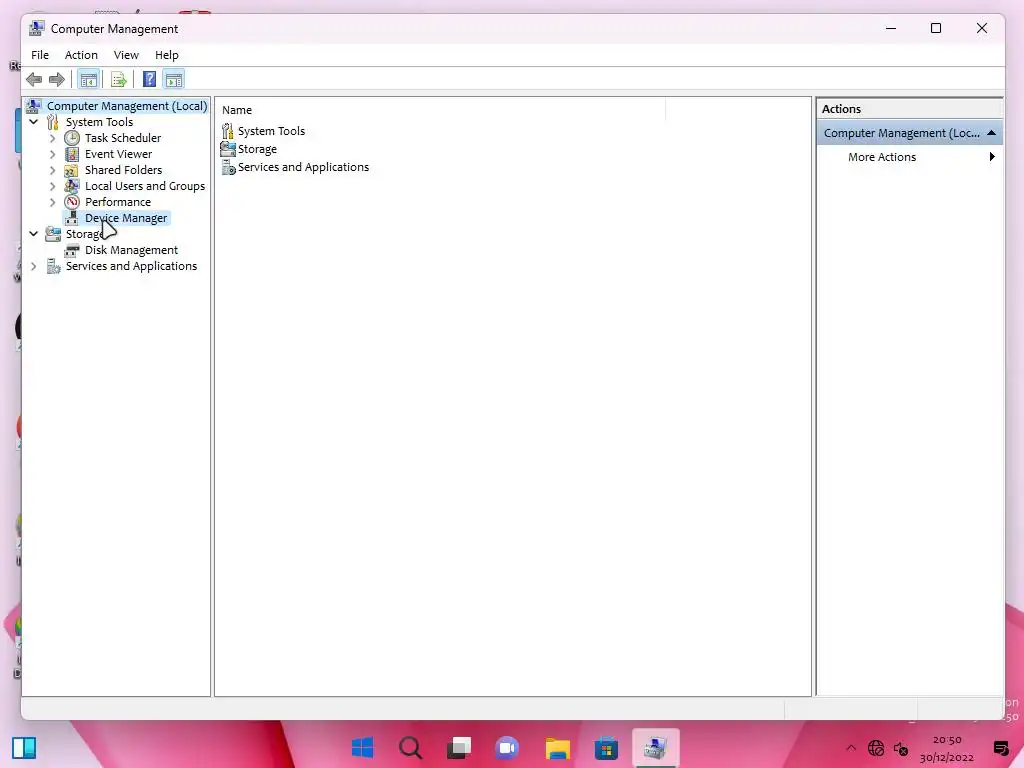
Task: Select Computer Management (Local) root node
Action: pyautogui.click(x=127, y=106)
